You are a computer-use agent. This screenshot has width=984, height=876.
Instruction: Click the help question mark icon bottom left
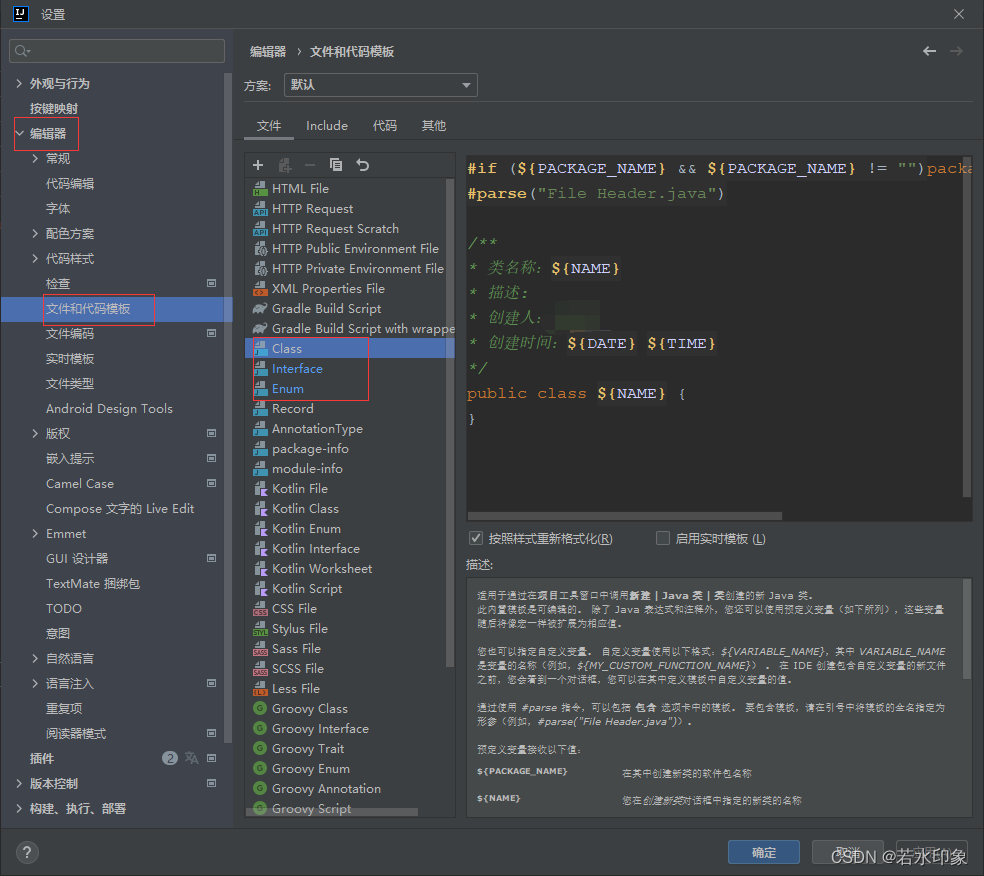point(26,851)
